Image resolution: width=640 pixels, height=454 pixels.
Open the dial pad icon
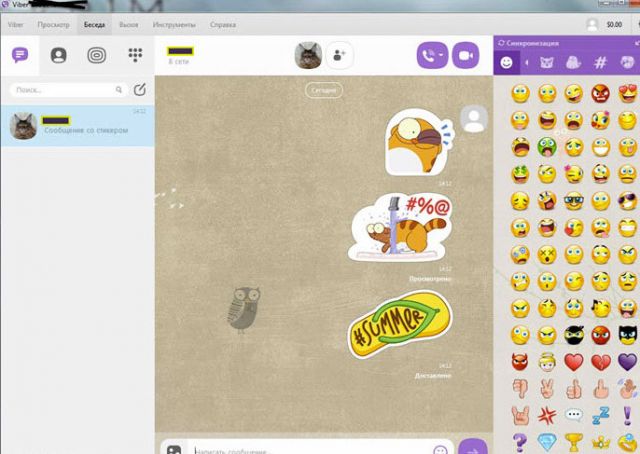click(135, 55)
